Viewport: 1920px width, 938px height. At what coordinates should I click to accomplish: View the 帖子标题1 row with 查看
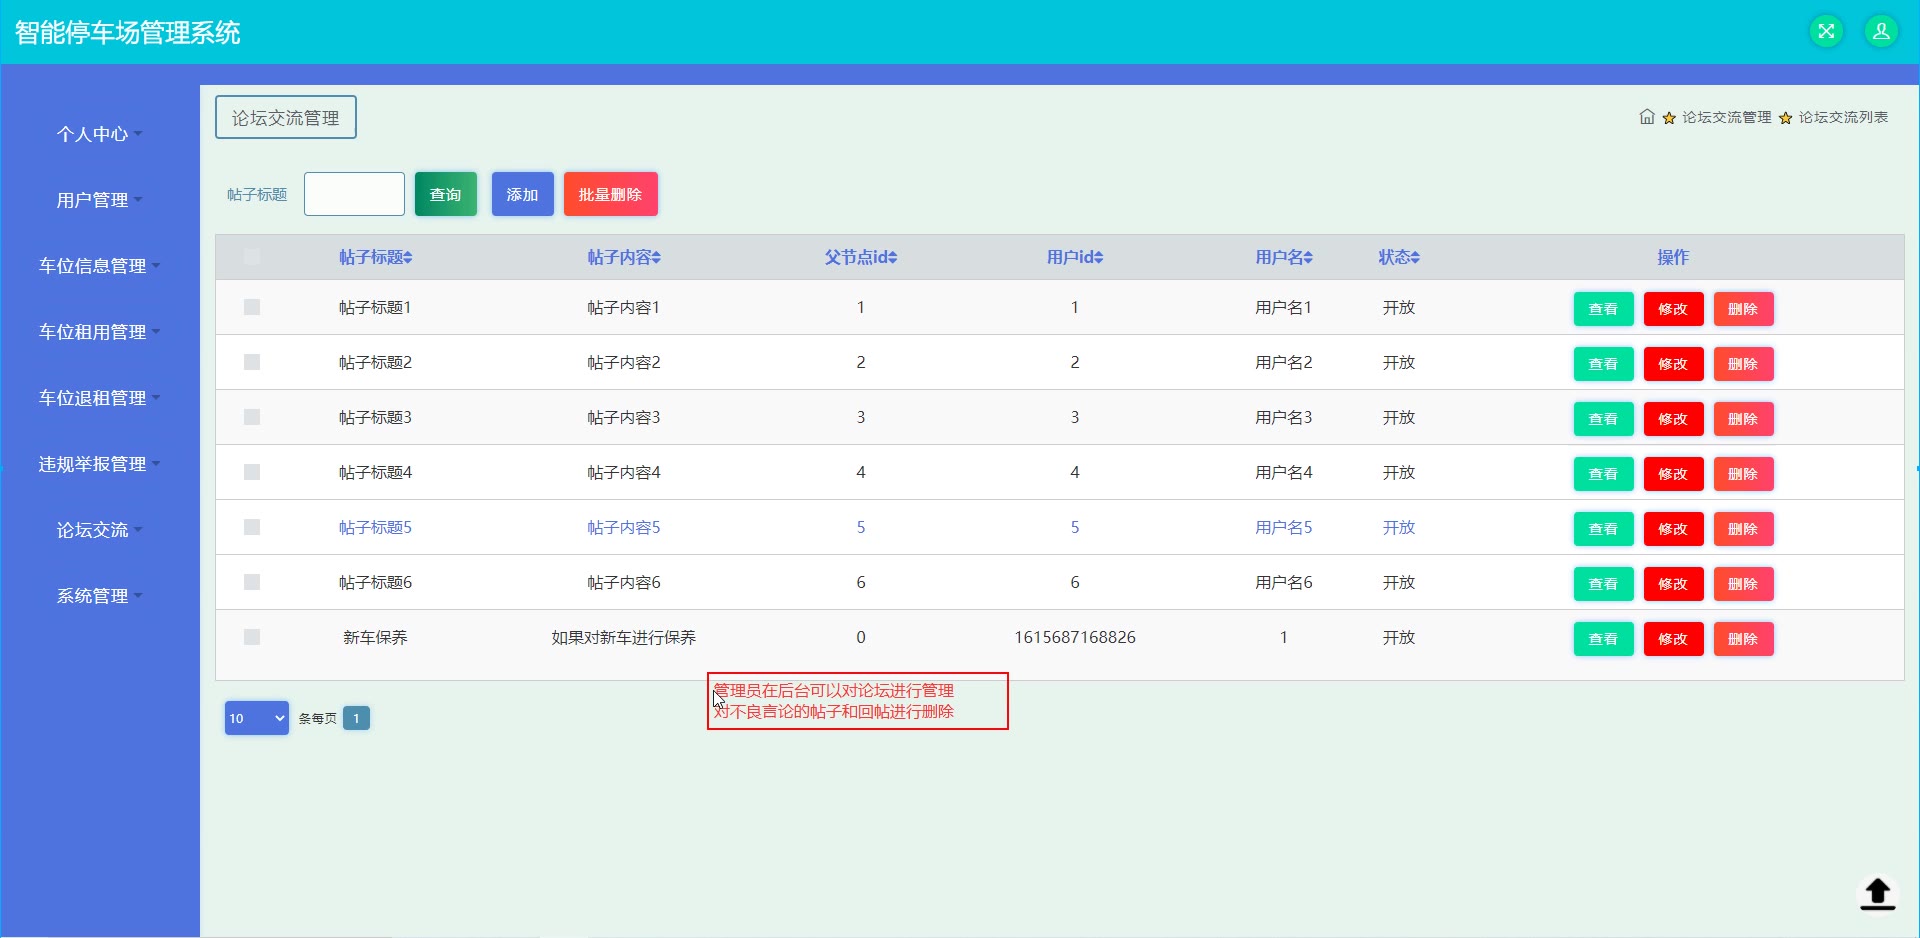(1603, 309)
